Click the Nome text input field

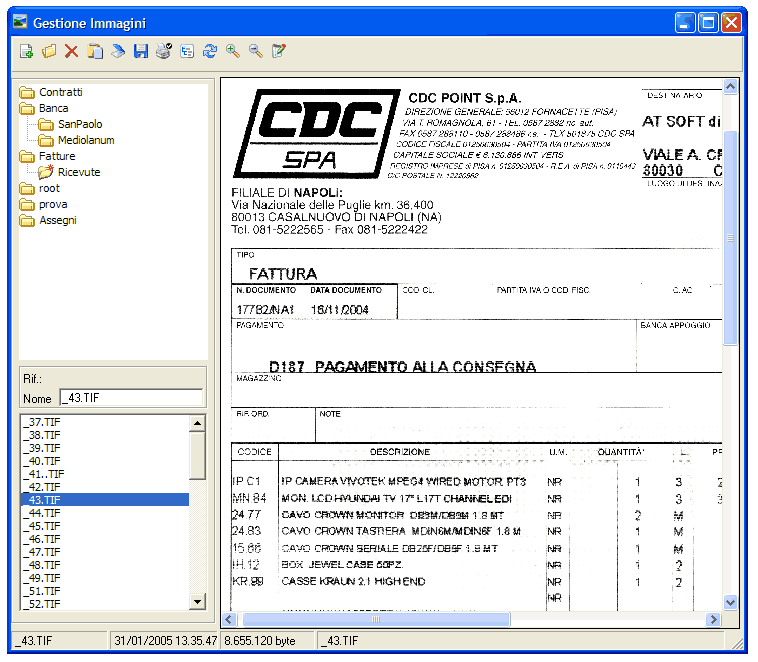(130, 398)
